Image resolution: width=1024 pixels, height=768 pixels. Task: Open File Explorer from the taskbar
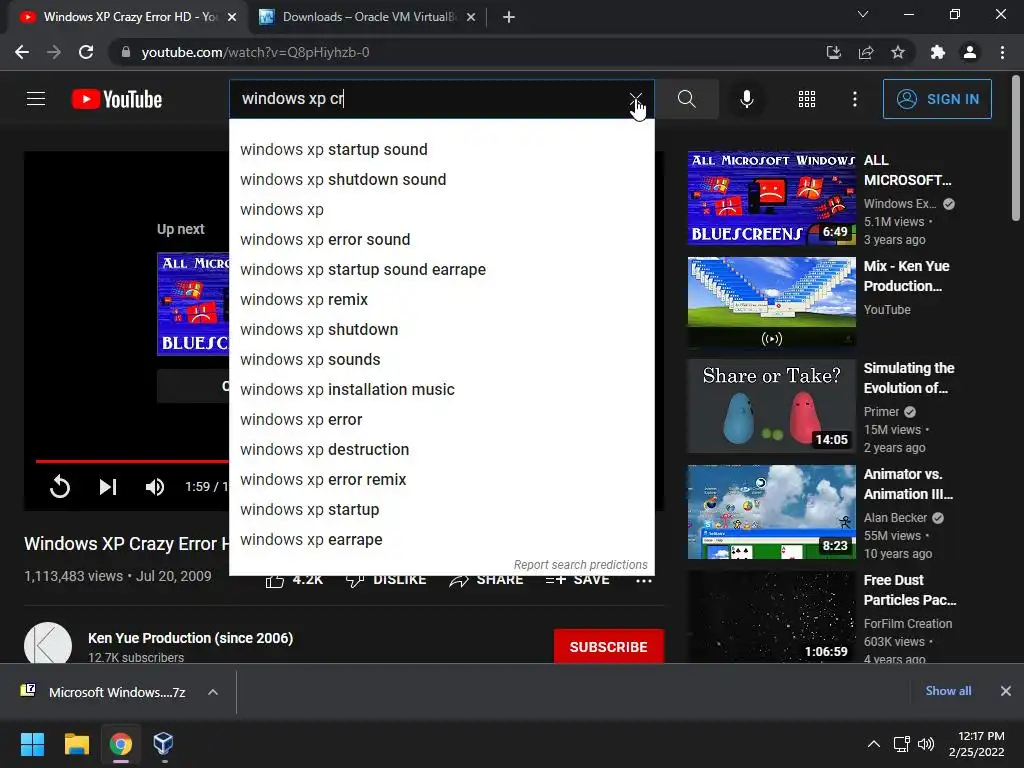pyautogui.click(x=76, y=744)
